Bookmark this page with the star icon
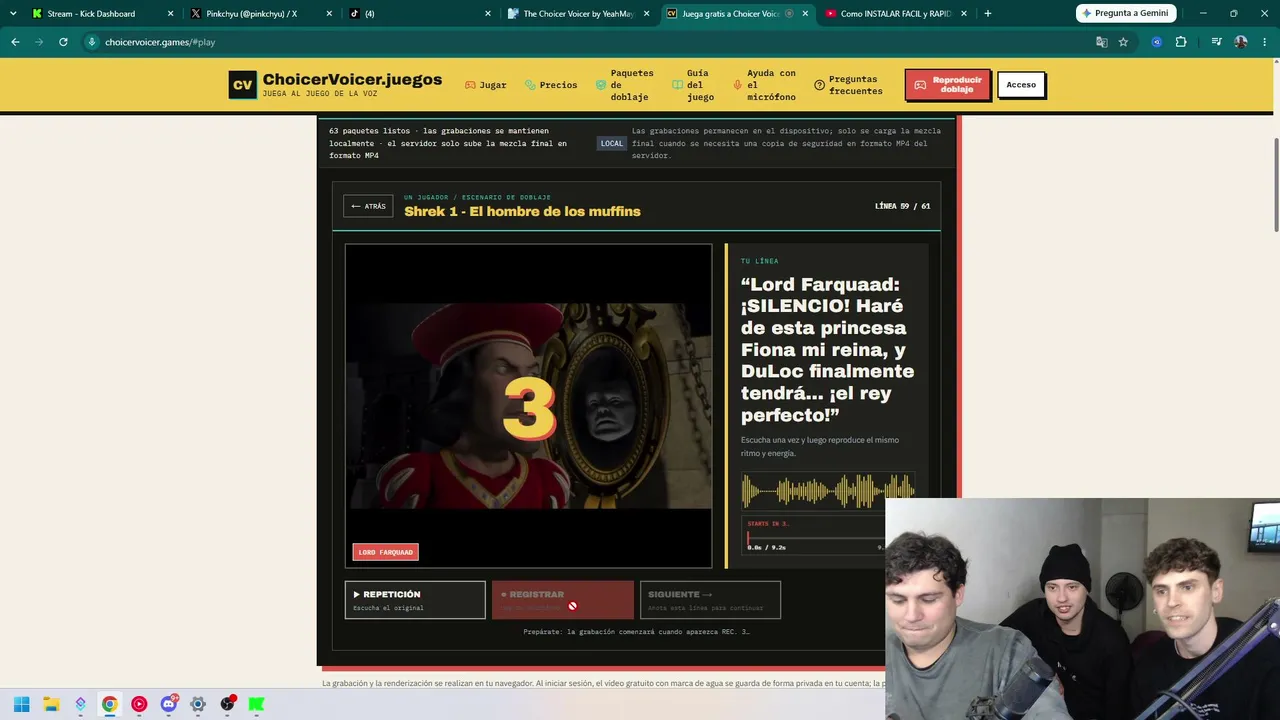 tap(1123, 42)
